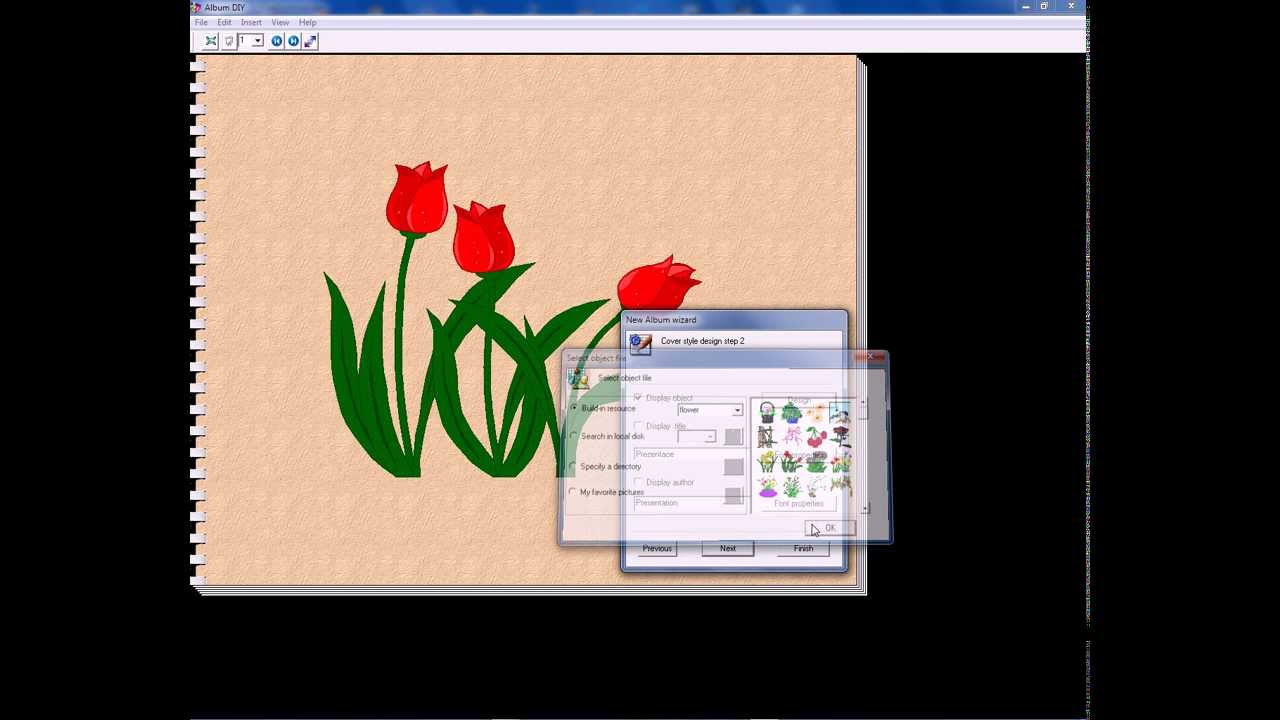The height and width of the screenshot is (720, 1280).
Task: Go to next page with blue arrow icon
Action: (x=293, y=41)
